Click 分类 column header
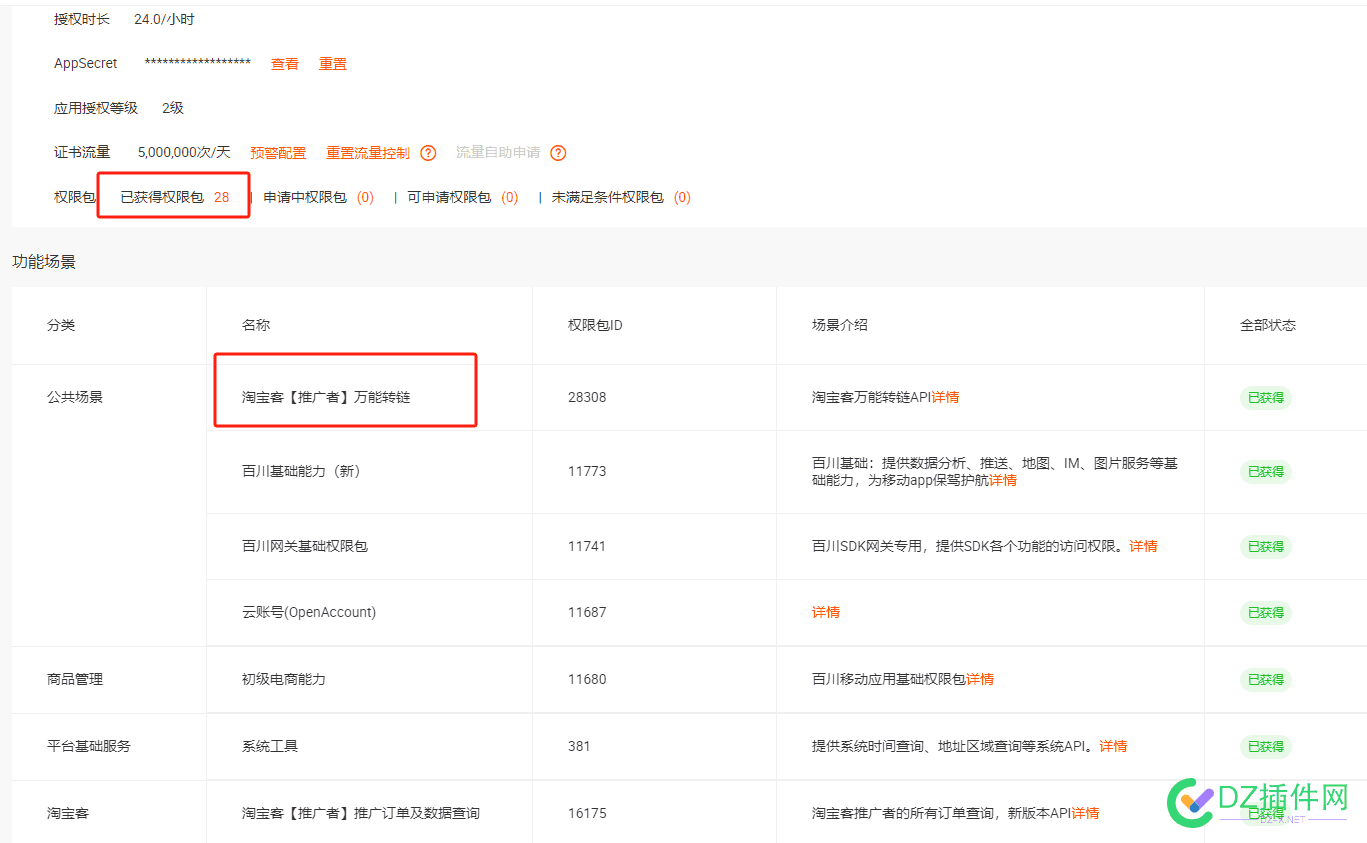 pyautogui.click(x=61, y=325)
